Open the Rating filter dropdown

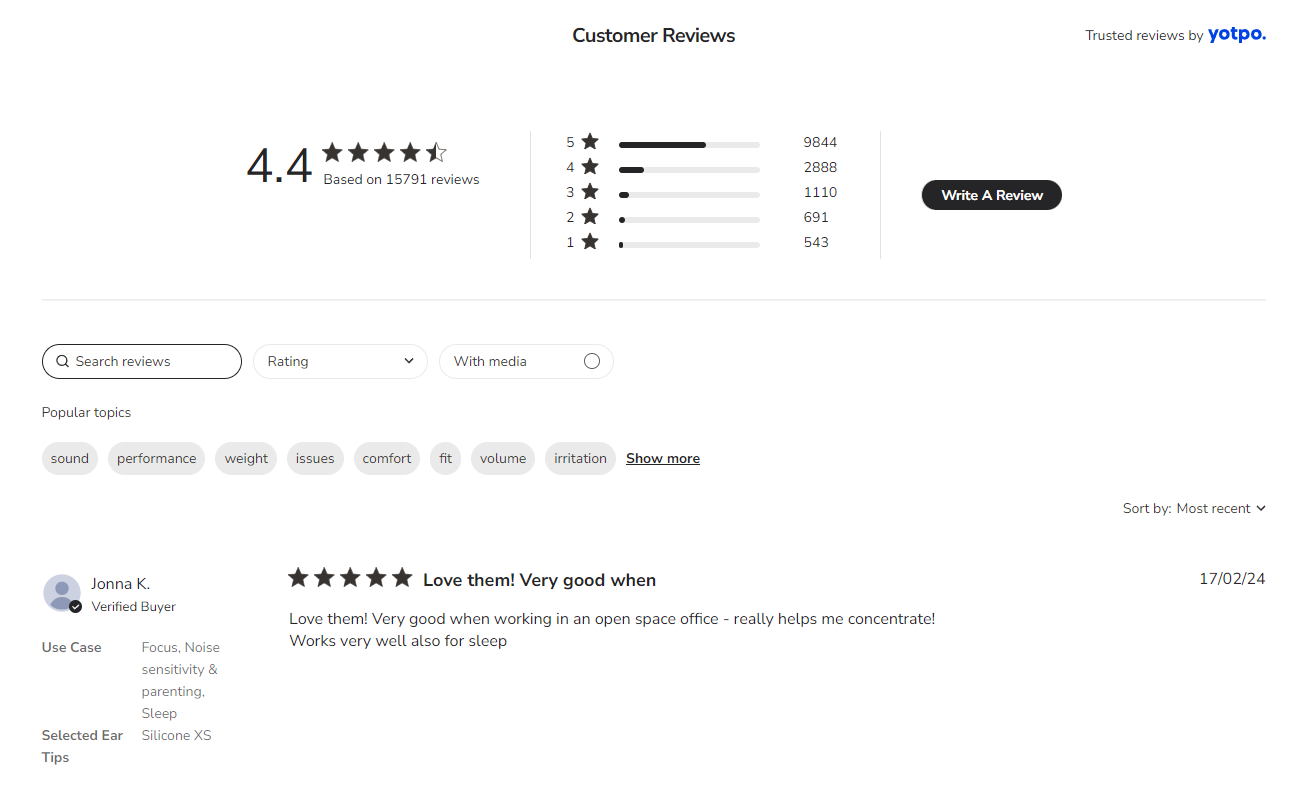point(340,362)
